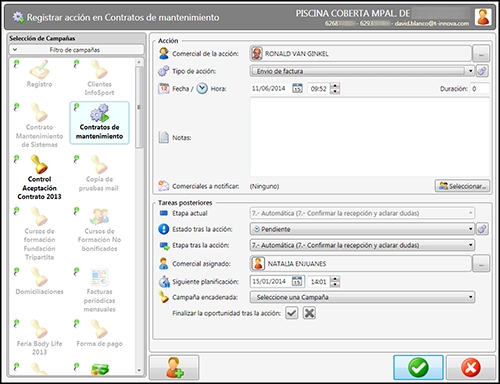Open calendar picker for Siguiente planificación
Viewport: 500px width, 384px height.
[297, 281]
